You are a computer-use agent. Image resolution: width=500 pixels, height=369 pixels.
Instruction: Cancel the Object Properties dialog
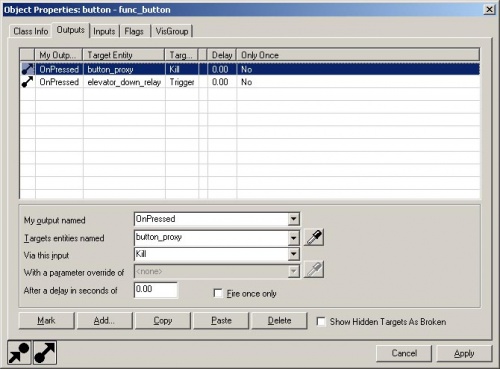[404, 353]
